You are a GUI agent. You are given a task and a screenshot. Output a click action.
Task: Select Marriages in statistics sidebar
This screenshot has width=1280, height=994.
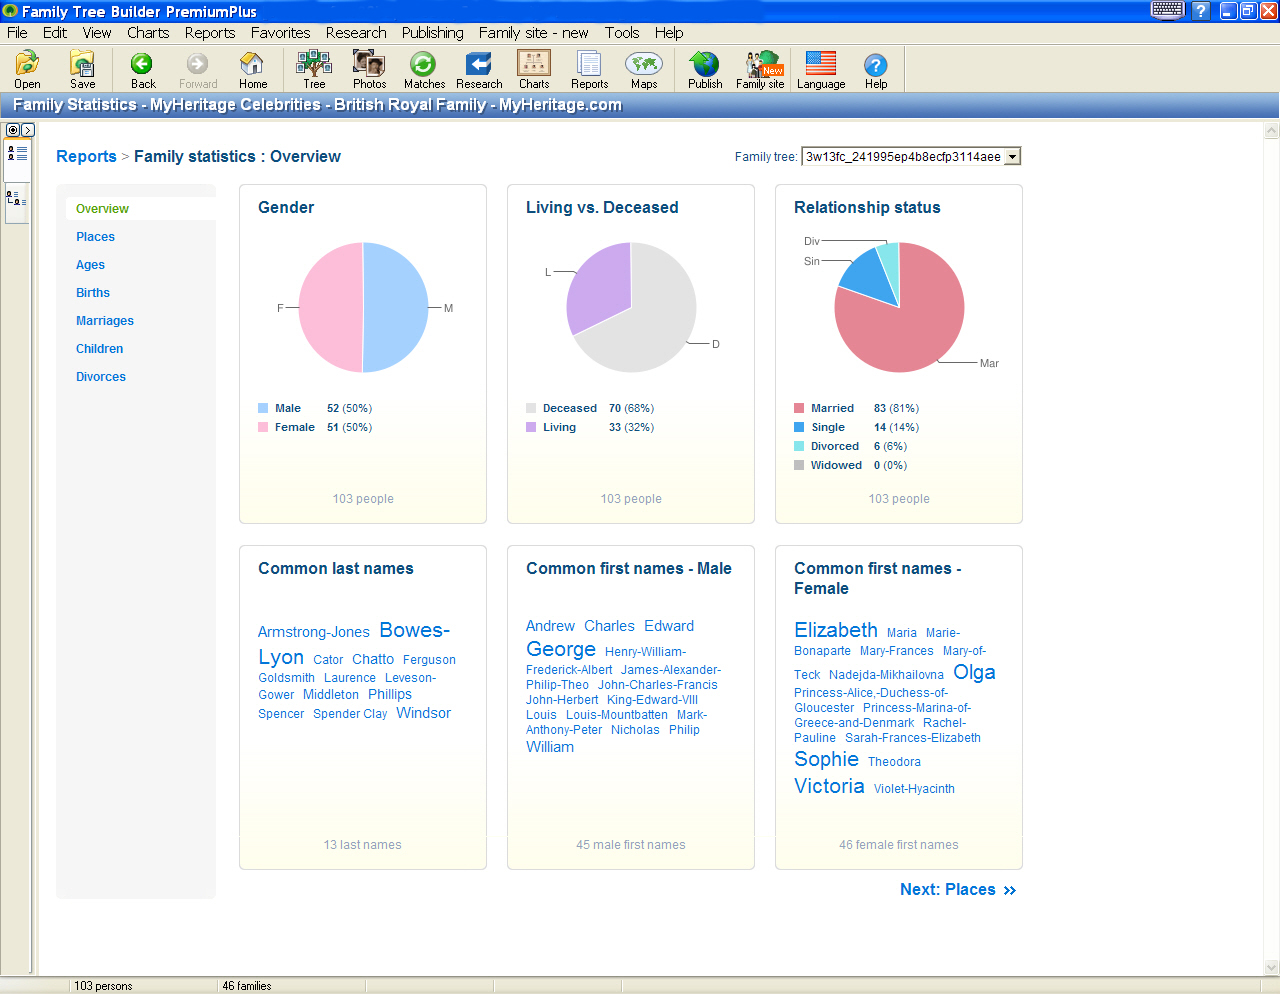click(105, 321)
